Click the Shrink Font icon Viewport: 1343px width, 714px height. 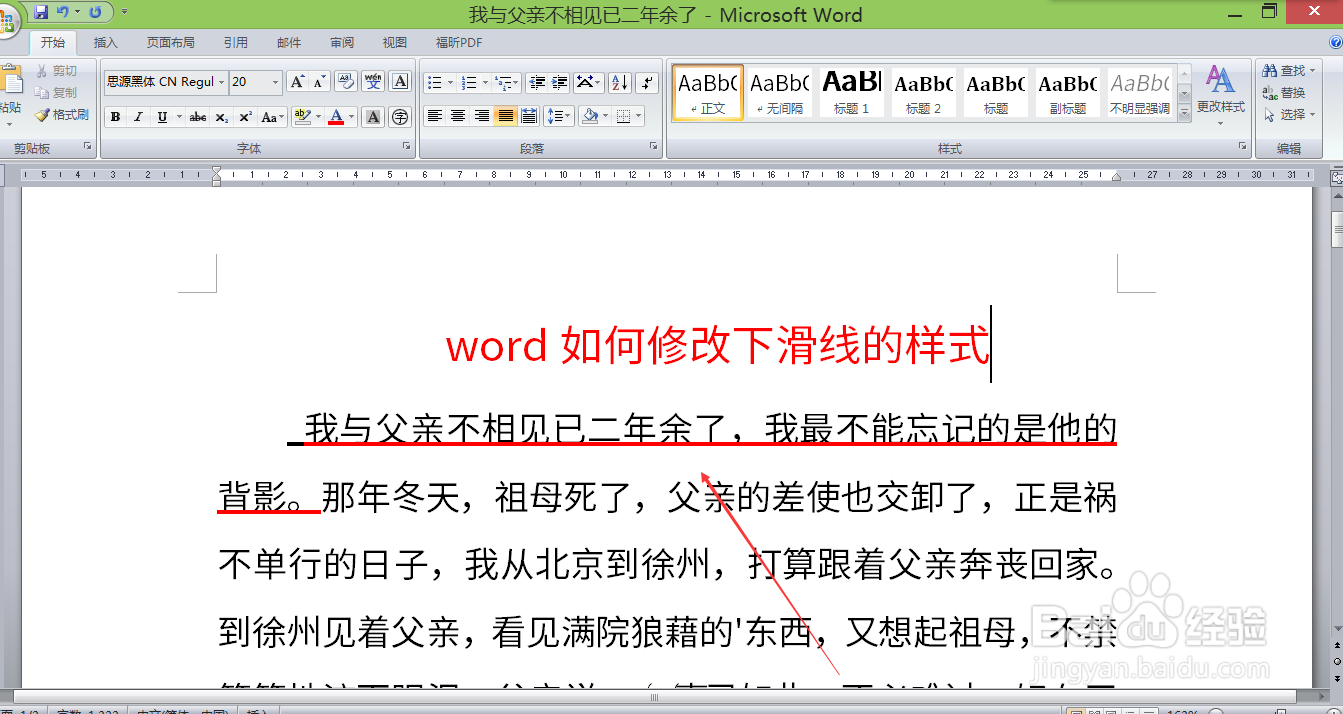(x=319, y=82)
